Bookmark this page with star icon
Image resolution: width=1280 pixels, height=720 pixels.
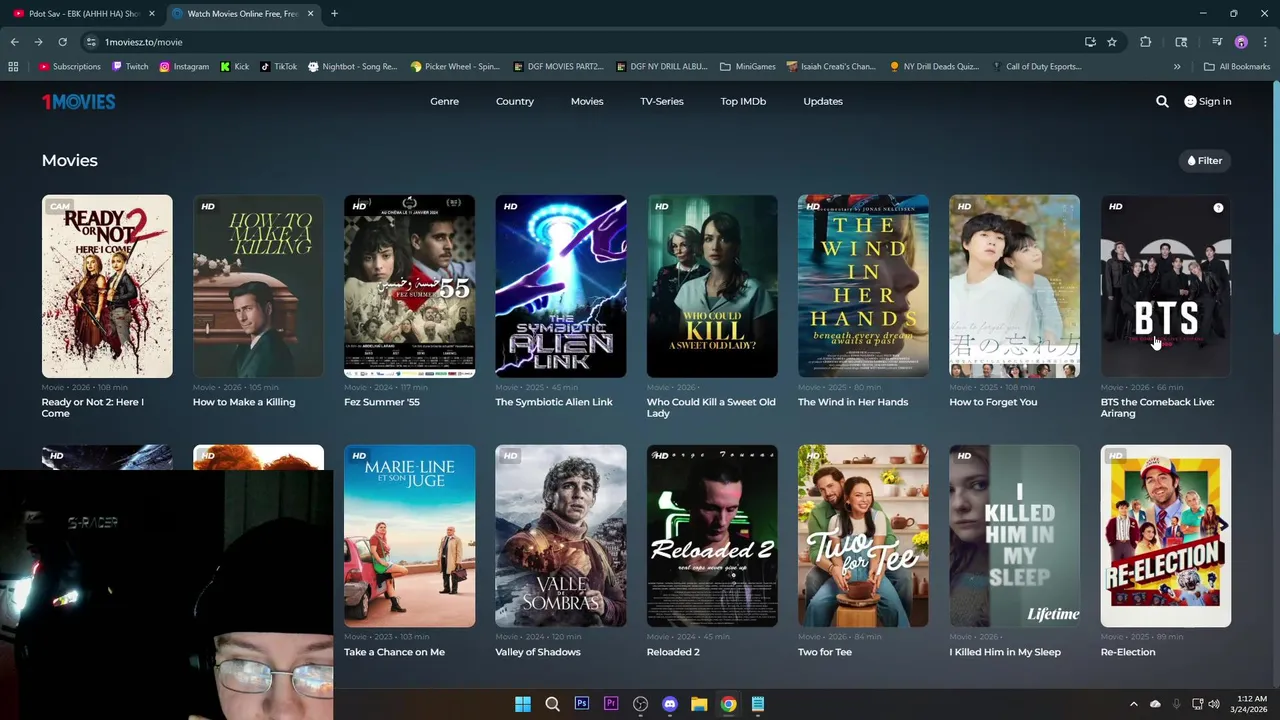[1112, 42]
